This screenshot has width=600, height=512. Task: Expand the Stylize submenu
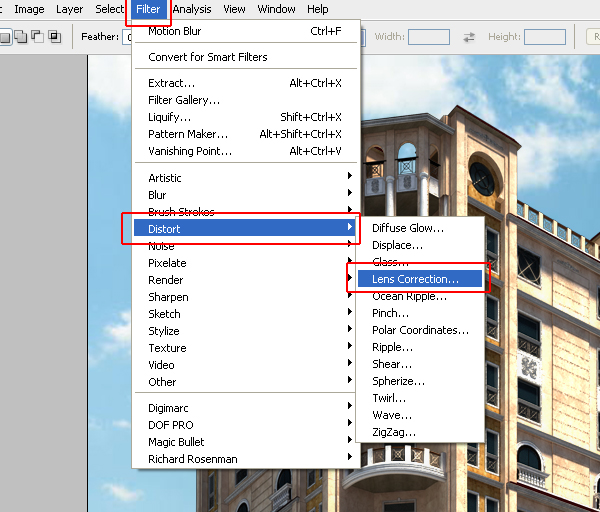click(245, 331)
